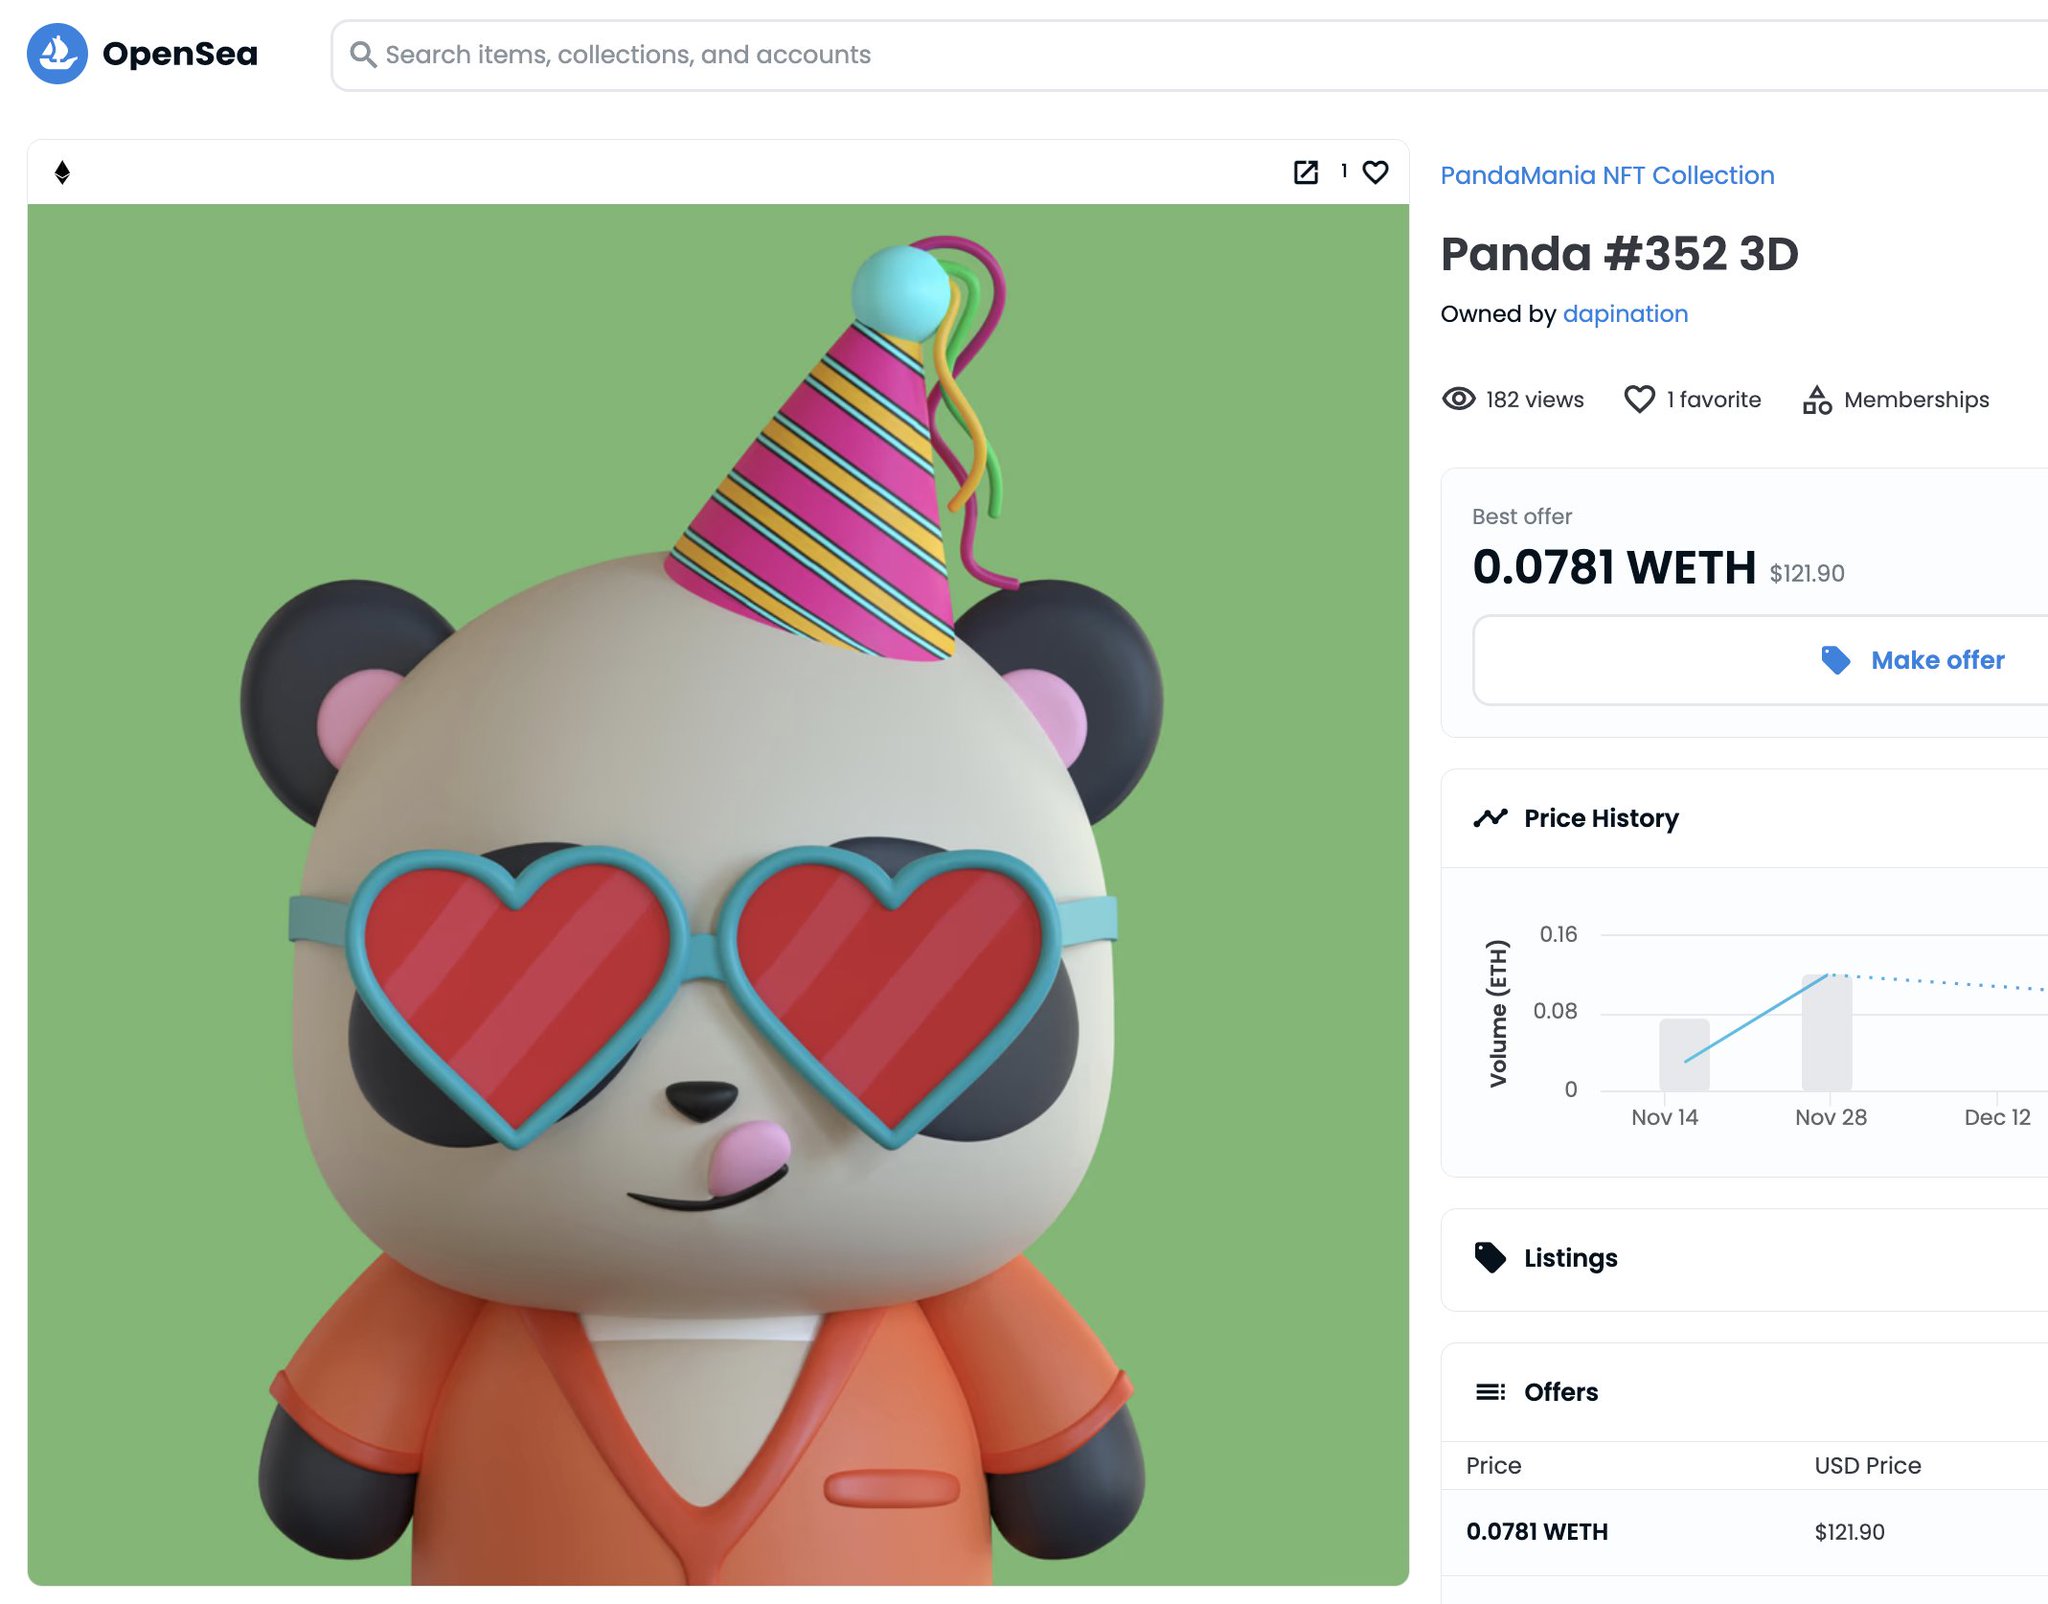Open the PandaMania NFT Collection link
The image size is (2048, 1604).
point(1606,175)
